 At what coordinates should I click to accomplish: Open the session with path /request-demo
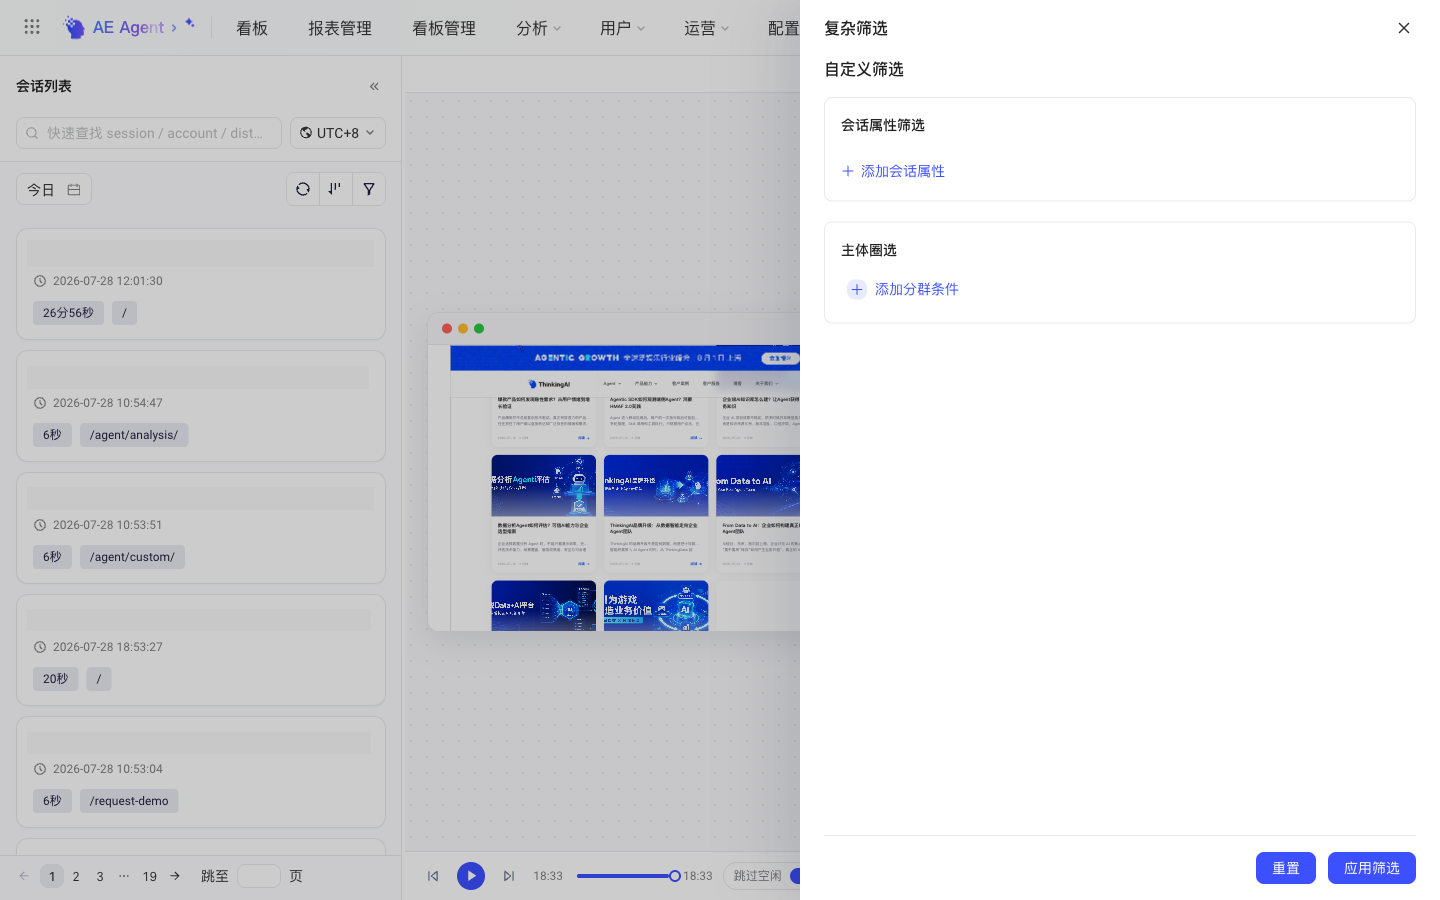coord(201,772)
